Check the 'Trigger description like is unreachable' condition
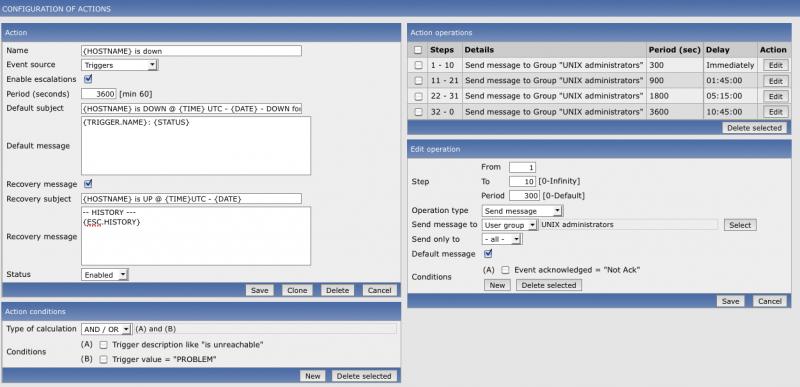Screen dimensions: 800x387 coord(104,345)
